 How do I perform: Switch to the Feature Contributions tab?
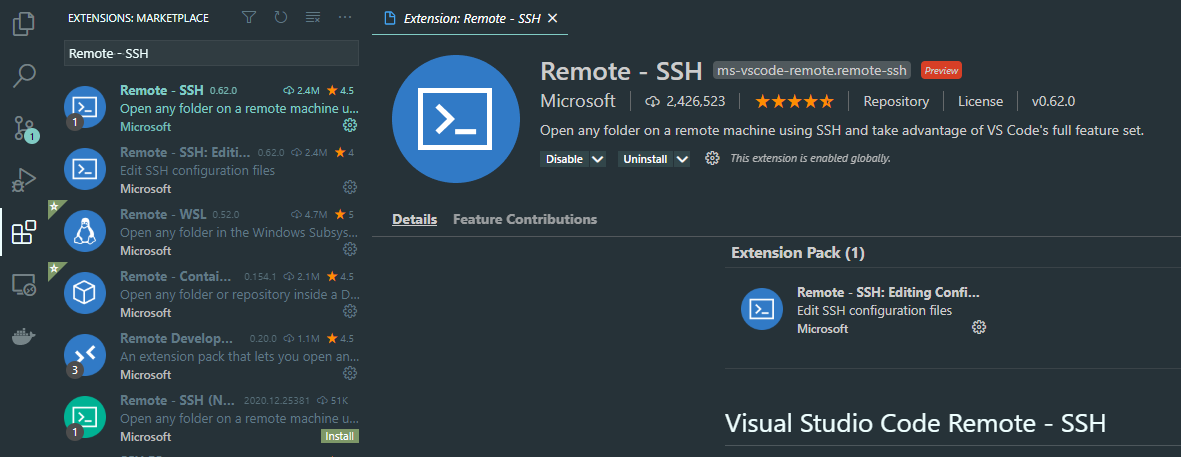point(525,219)
